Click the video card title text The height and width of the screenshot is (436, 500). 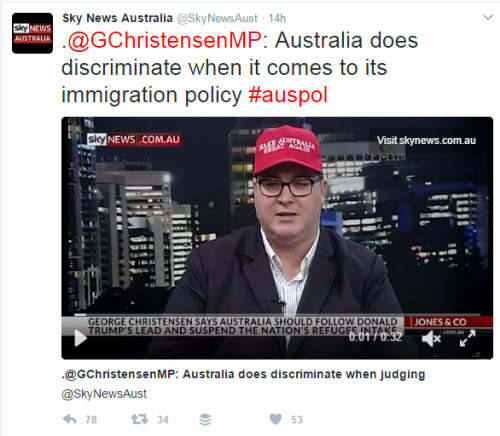[243, 374]
